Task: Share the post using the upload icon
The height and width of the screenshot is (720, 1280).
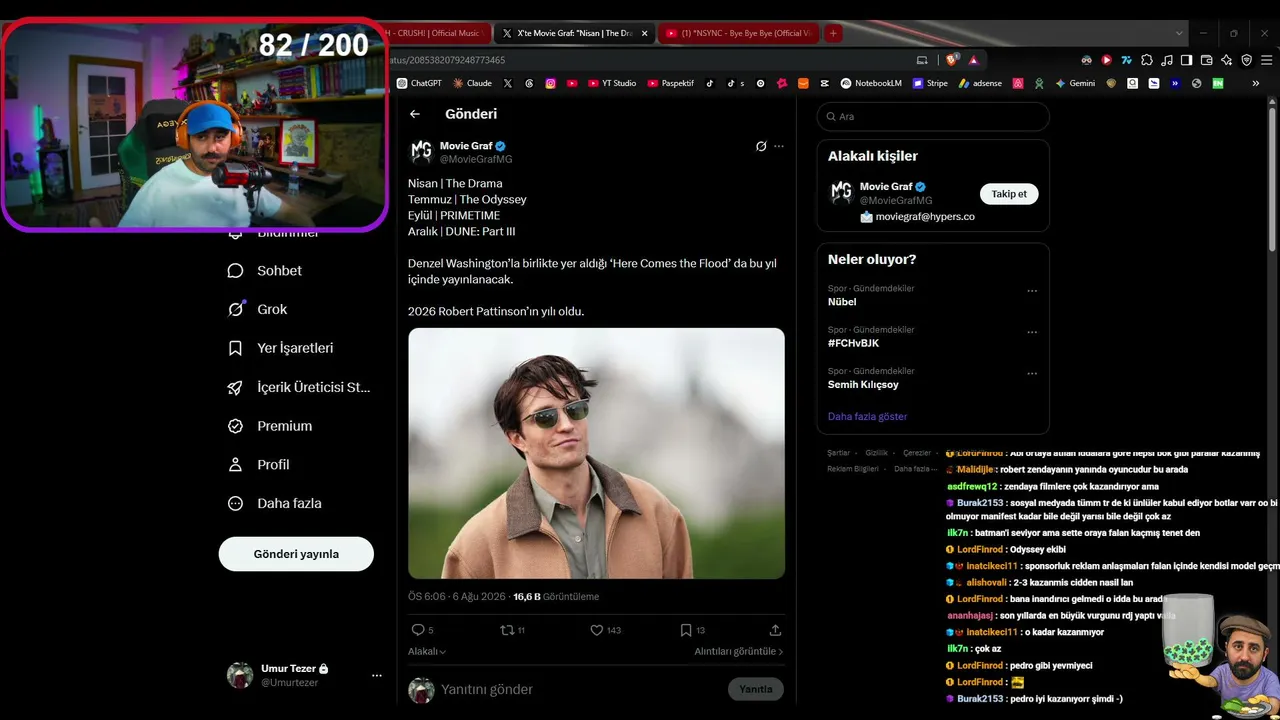Action: (x=775, y=630)
